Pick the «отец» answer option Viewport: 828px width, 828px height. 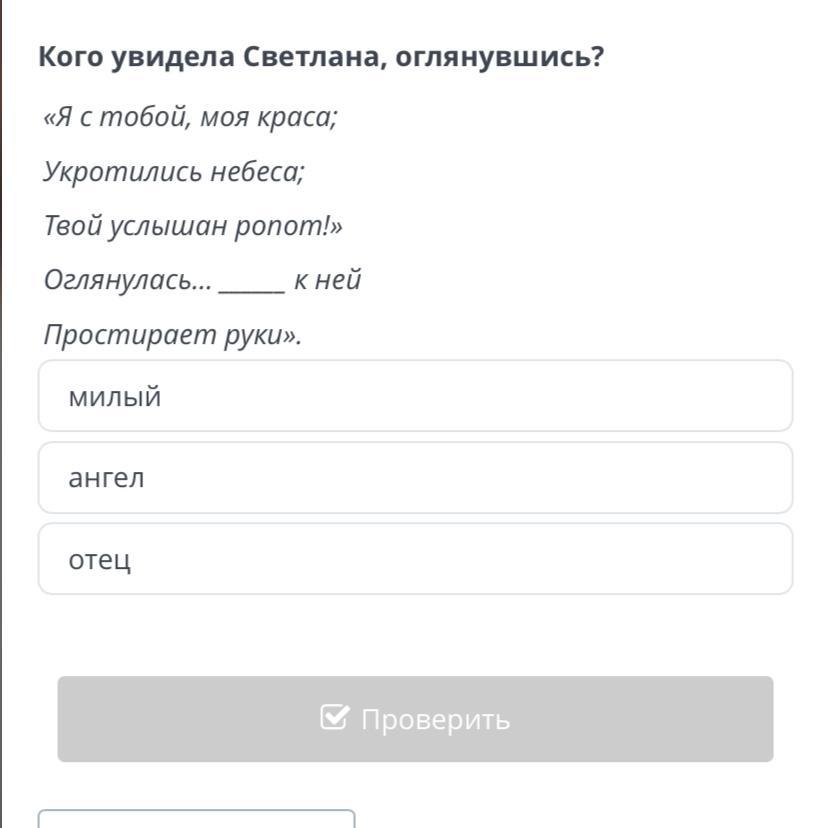click(x=415, y=559)
